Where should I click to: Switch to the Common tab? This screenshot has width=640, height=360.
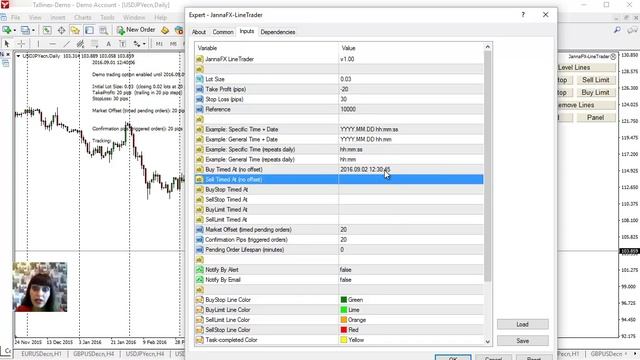pyautogui.click(x=223, y=32)
